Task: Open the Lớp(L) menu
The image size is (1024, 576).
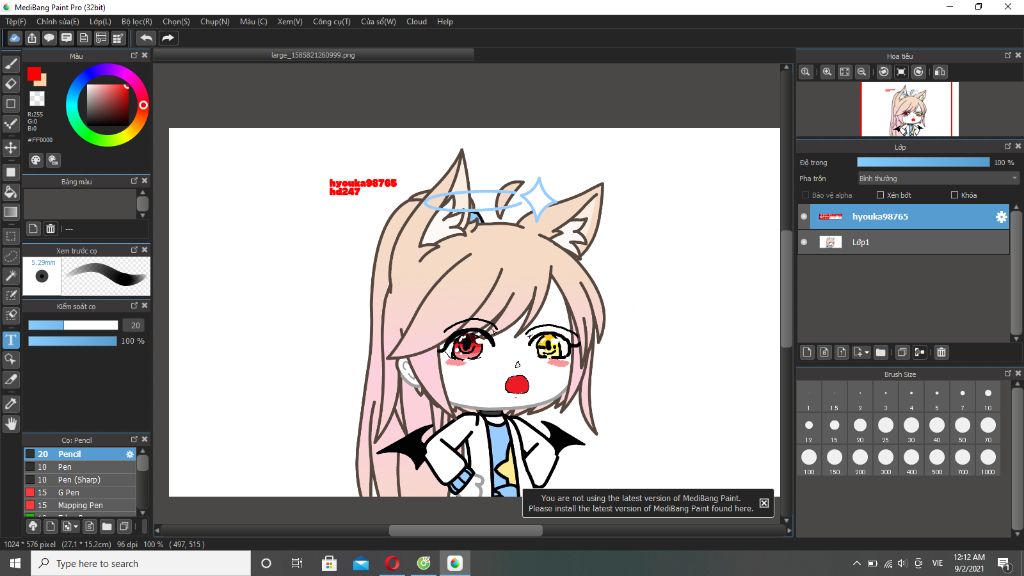Action: click(100, 22)
